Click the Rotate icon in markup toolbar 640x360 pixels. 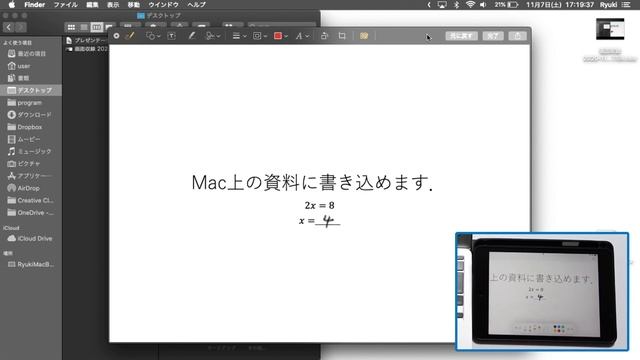pos(324,36)
